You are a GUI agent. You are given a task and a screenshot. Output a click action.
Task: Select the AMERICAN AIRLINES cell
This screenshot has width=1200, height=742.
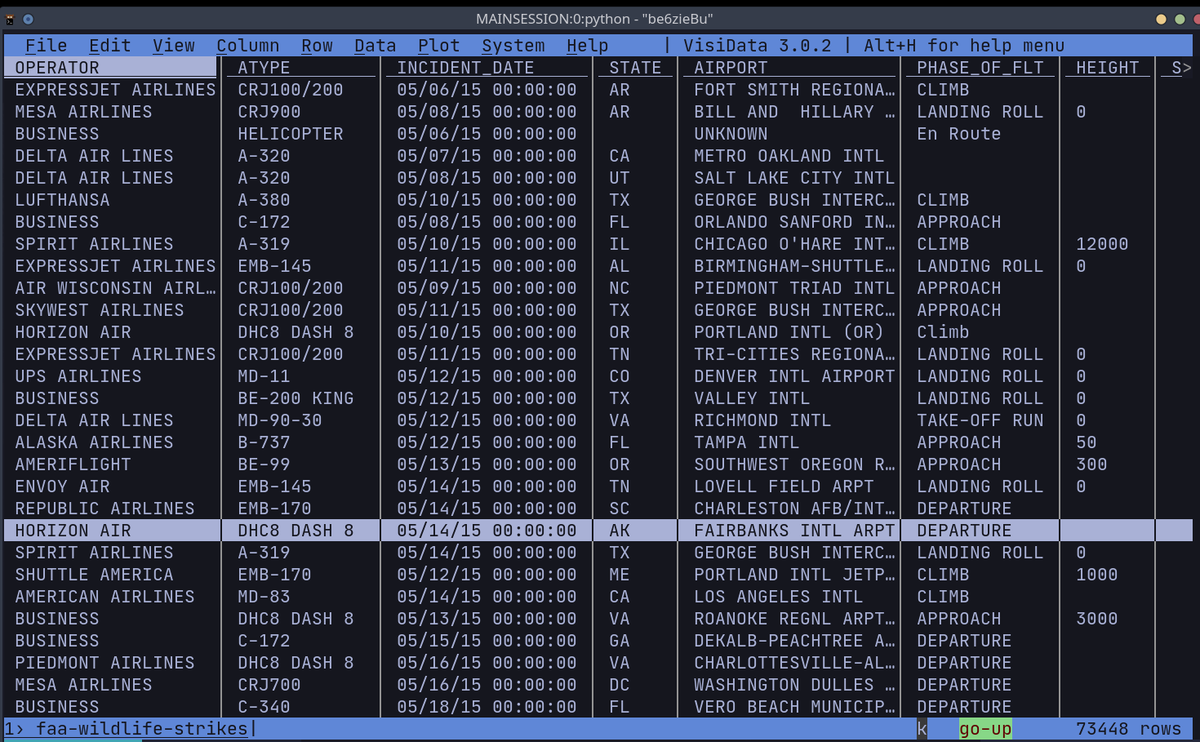(105, 595)
